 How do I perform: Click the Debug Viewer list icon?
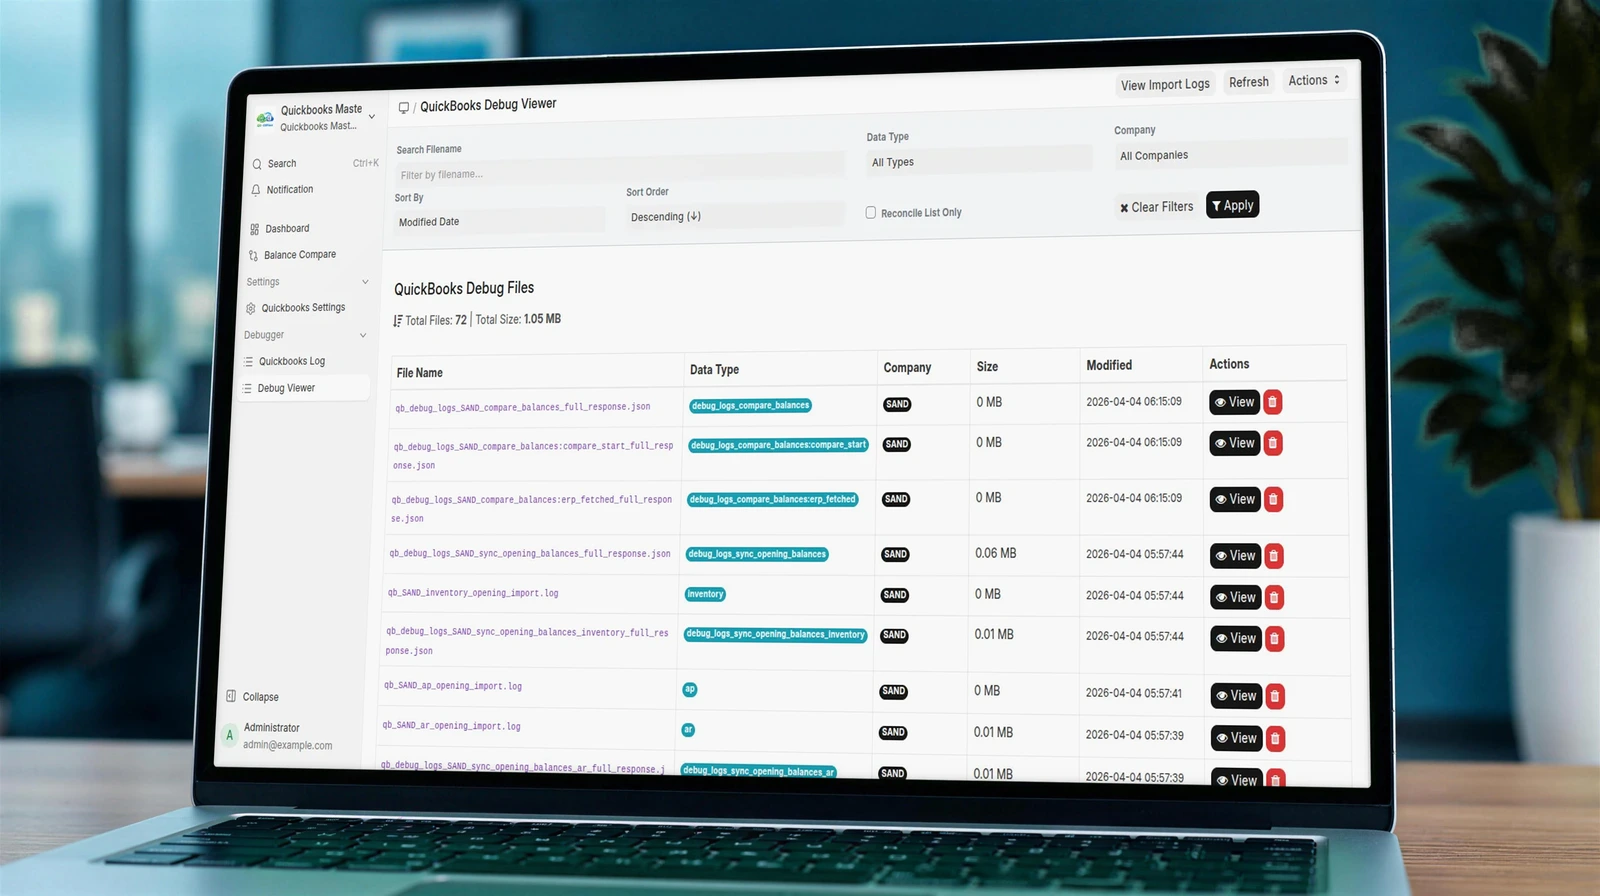point(247,388)
